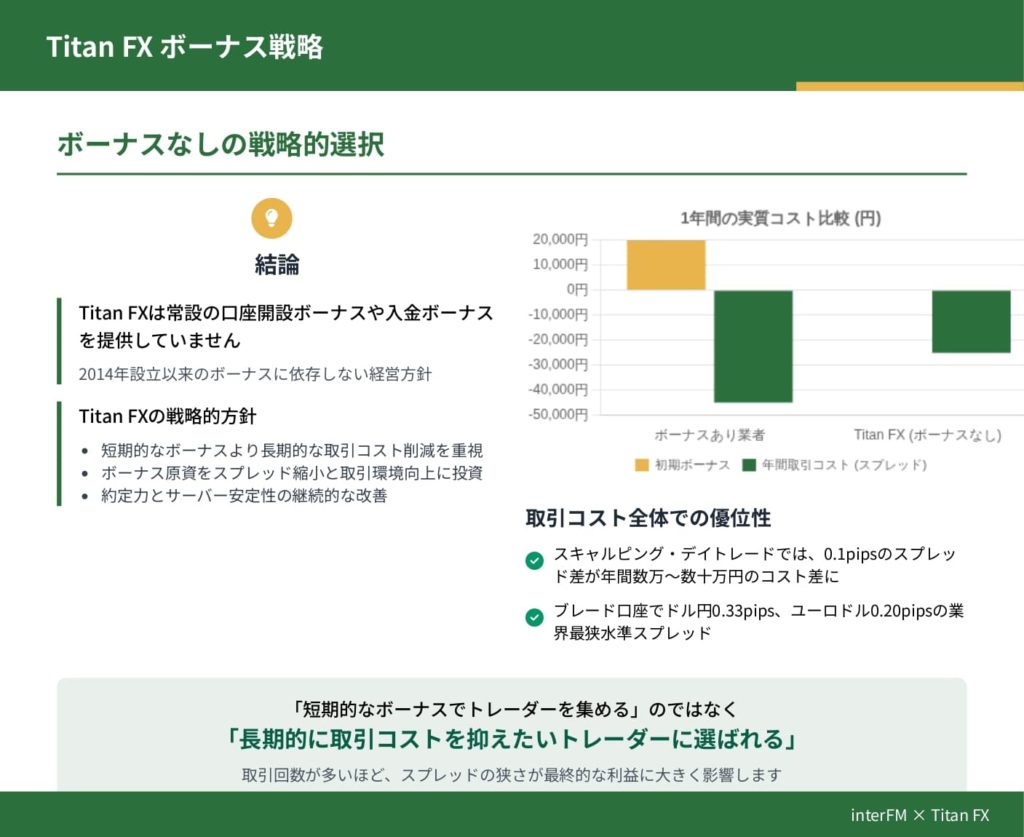Click the ボーナスなしの戦略的選択 section heading
This screenshot has height=837, width=1024.
[220, 144]
